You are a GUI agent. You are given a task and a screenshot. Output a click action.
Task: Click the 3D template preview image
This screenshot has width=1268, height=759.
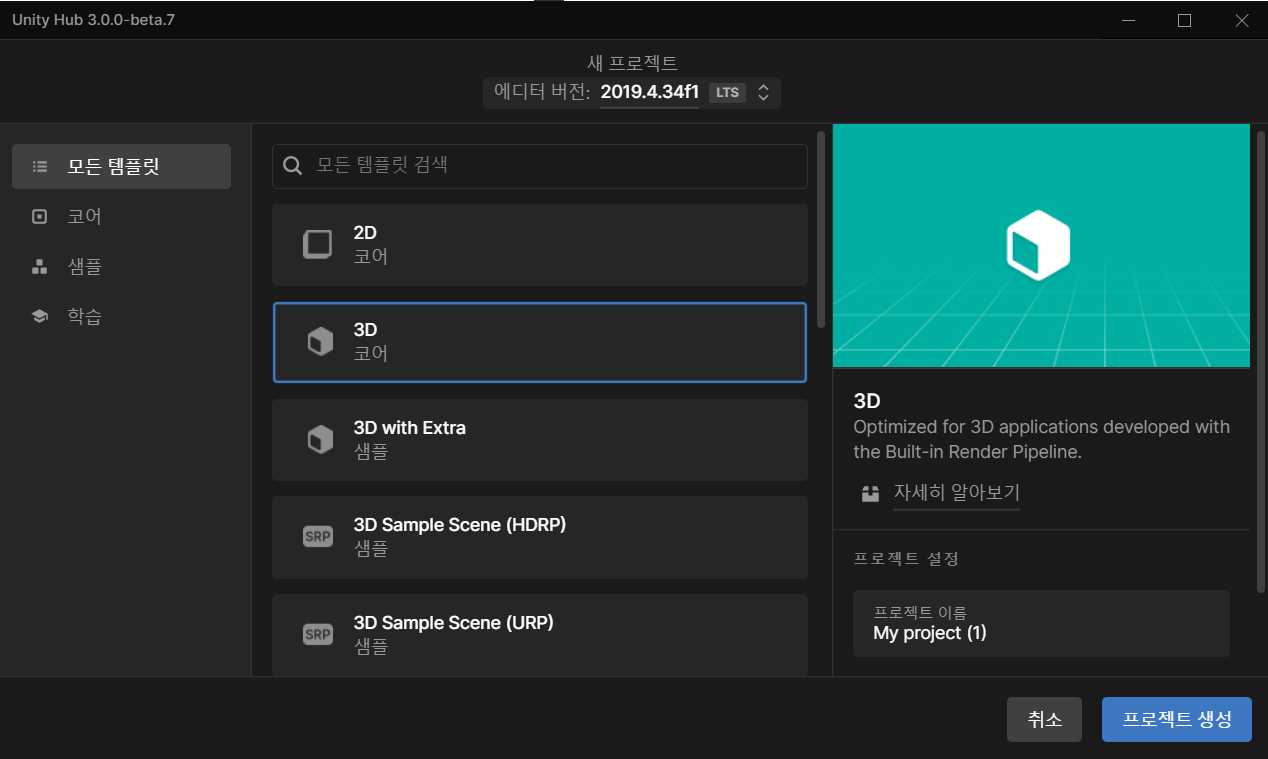[x=1041, y=246]
